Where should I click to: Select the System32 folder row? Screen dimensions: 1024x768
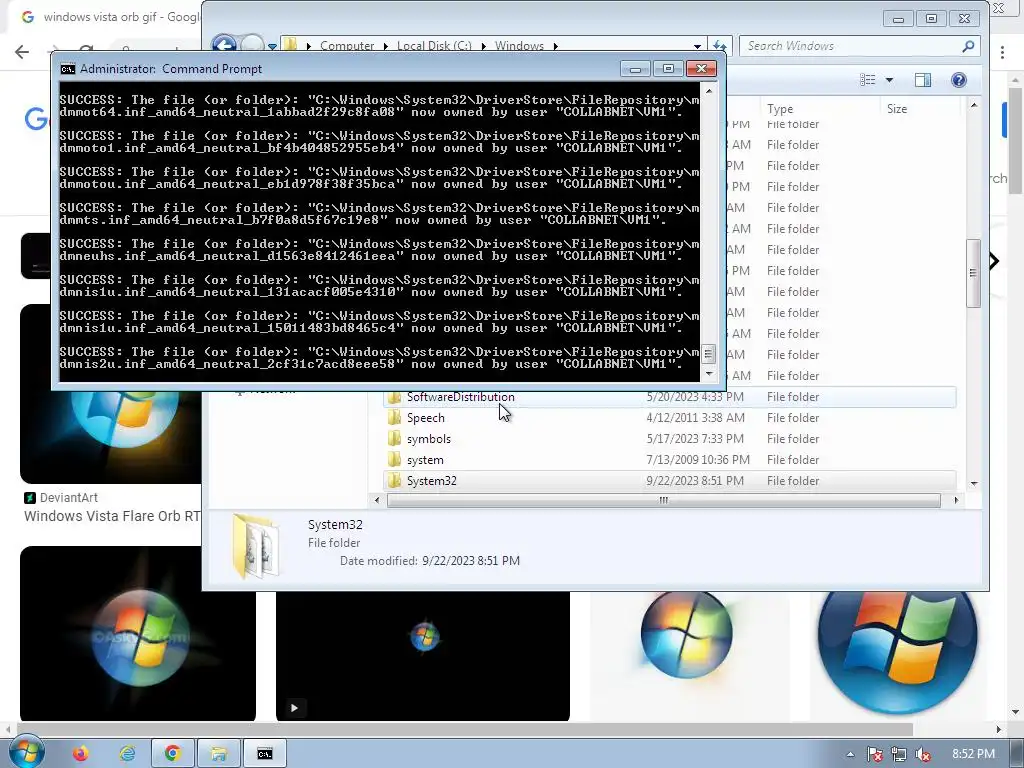pyautogui.click(x=670, y=480)
